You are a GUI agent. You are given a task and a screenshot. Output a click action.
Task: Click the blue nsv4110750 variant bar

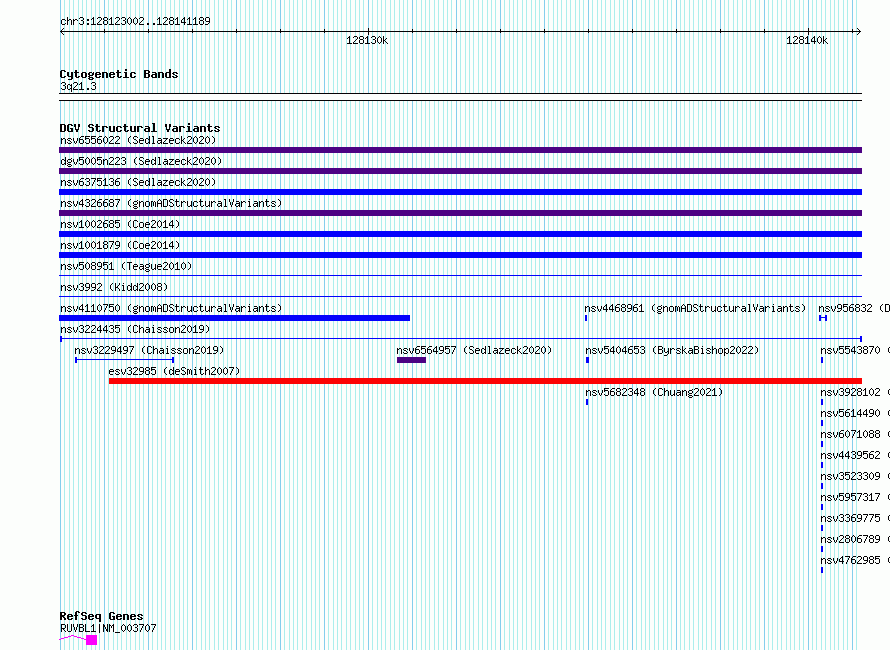point(234,318)
